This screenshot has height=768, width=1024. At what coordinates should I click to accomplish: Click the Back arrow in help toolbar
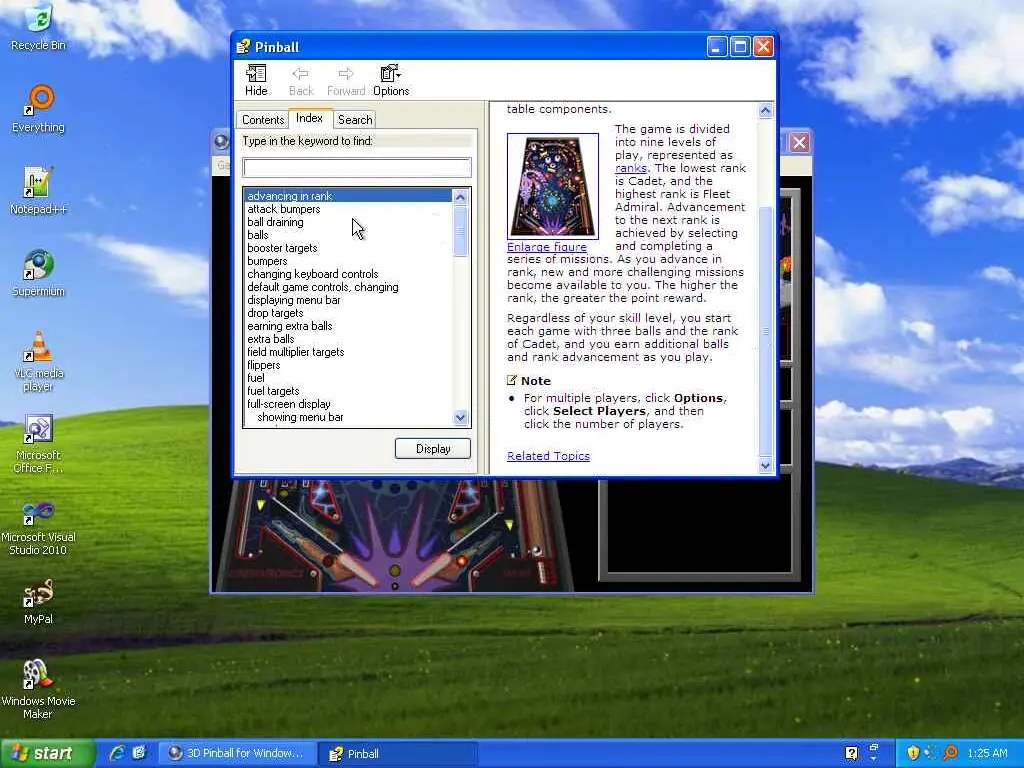301,81
